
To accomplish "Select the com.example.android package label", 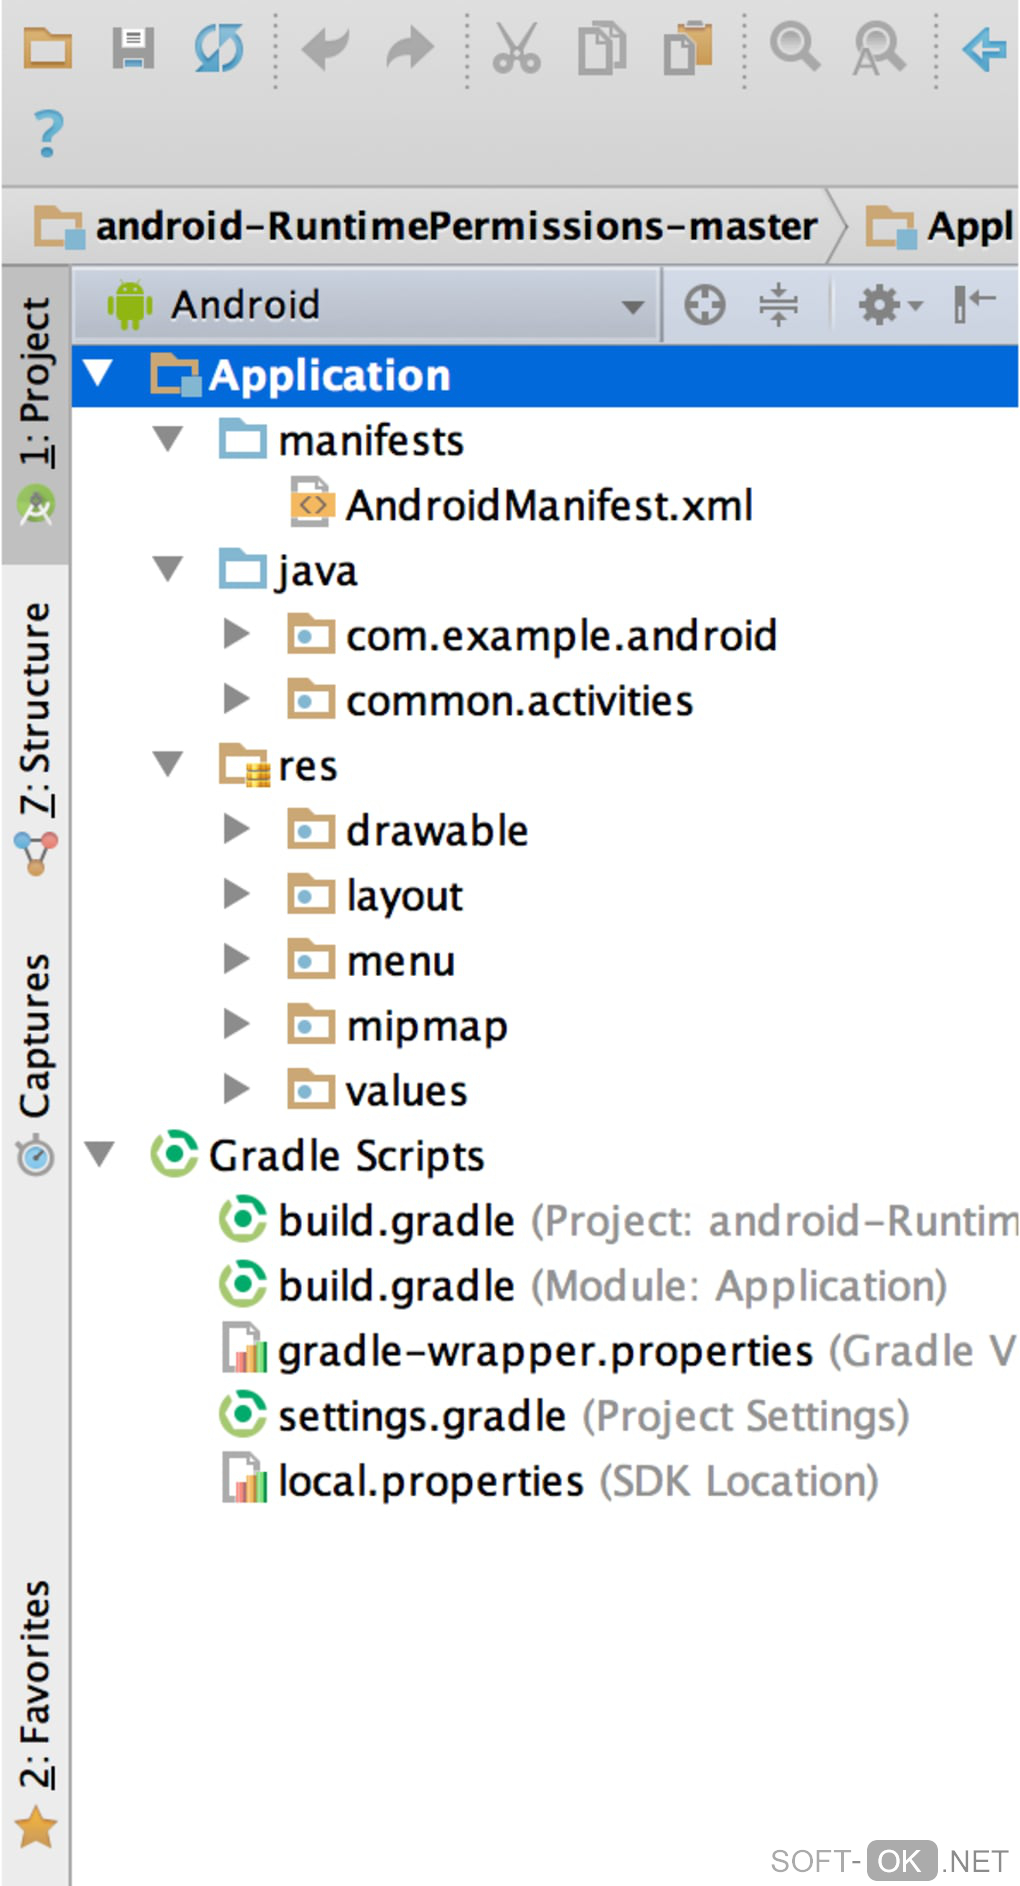I will 561,637.
